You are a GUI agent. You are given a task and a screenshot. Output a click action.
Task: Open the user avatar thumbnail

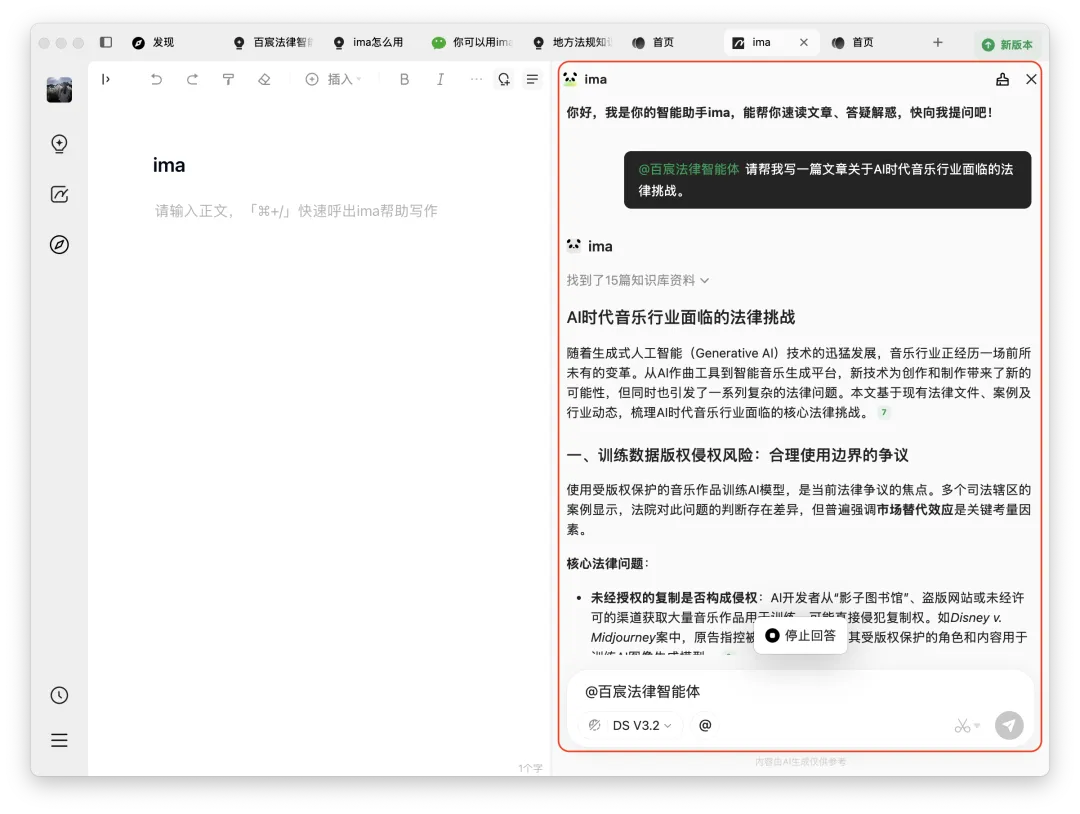pyautogui.click(x=59, y=90)
